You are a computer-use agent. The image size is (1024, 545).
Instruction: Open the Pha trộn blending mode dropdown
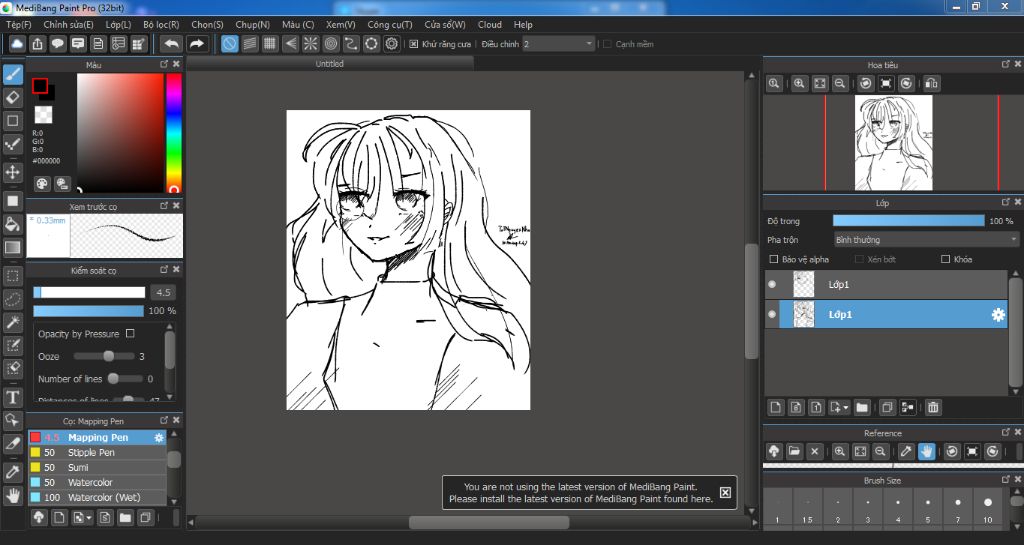pos(926,240)
